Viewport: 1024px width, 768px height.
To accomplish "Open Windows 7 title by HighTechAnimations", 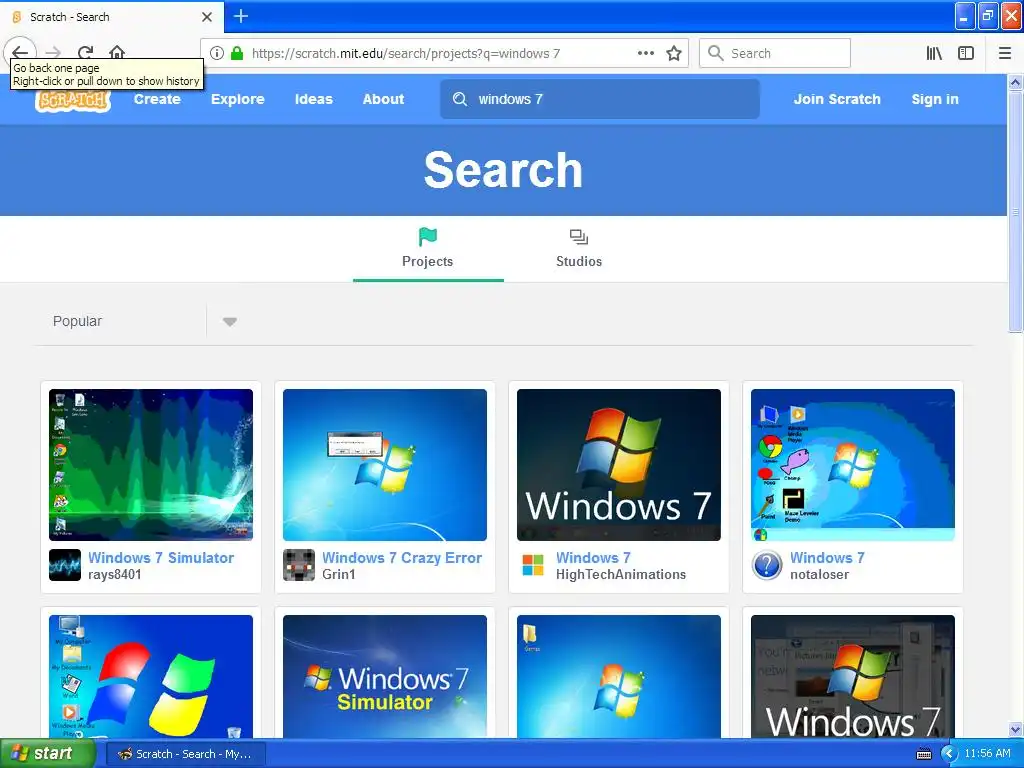I will click(x=593, y=558).
